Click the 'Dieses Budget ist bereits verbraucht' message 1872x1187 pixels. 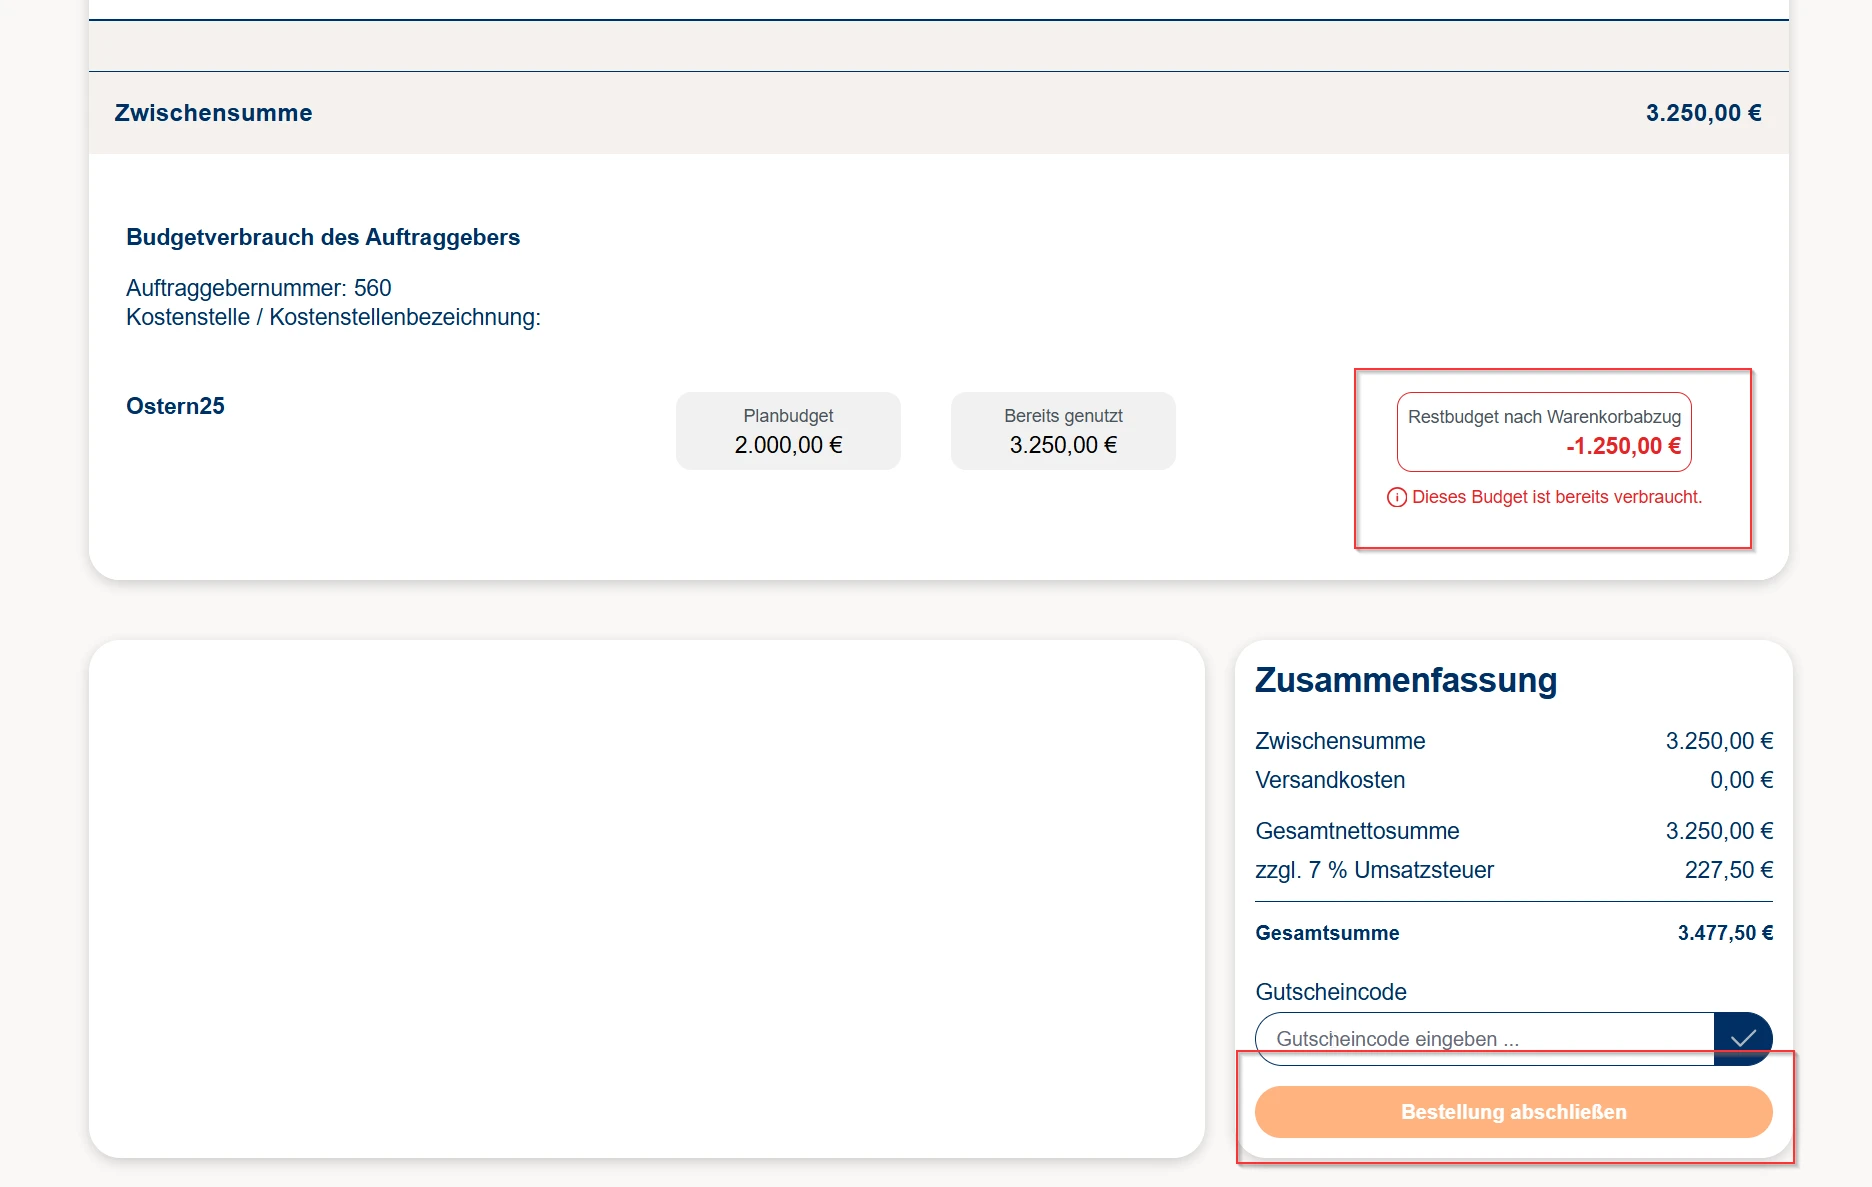pos(1556,497)
